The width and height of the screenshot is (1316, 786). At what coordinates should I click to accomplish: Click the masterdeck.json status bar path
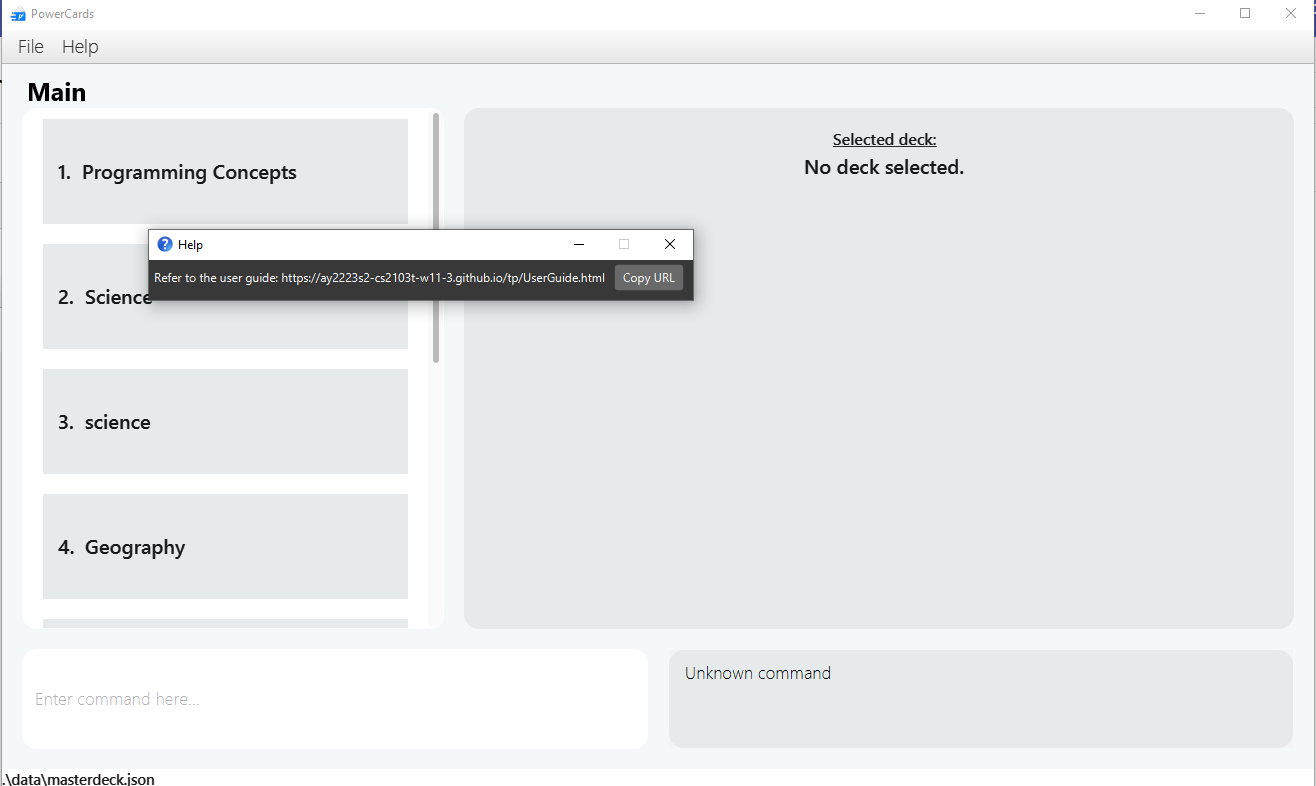point(78,778)
